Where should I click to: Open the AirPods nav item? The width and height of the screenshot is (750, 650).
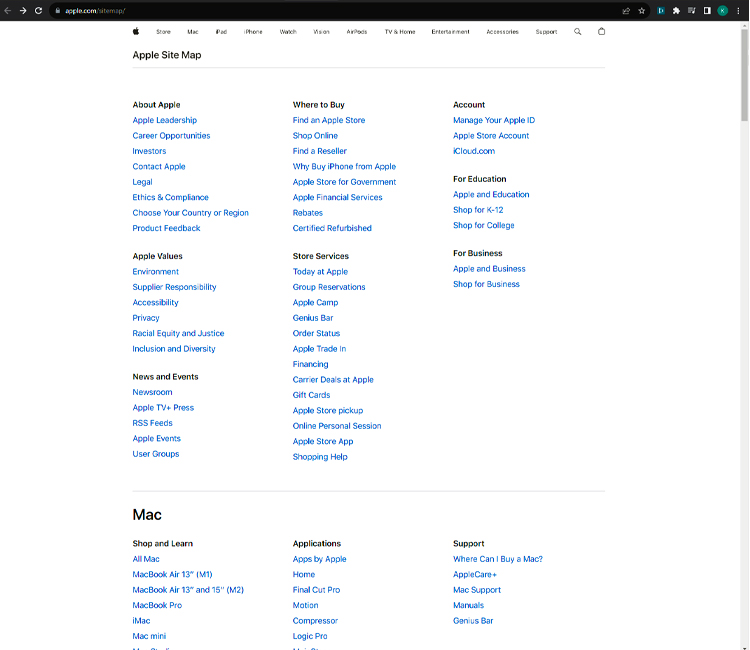(x=357, y=32)
